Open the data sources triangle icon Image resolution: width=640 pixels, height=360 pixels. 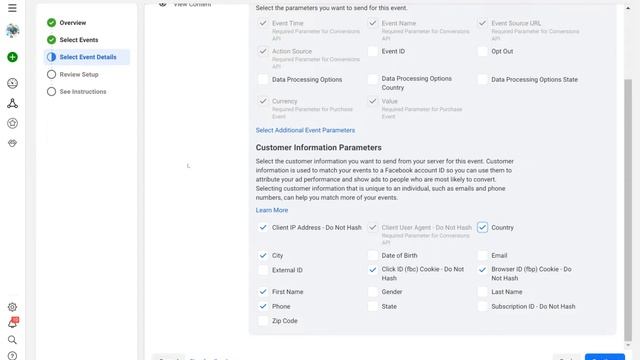tap(12, 103)
